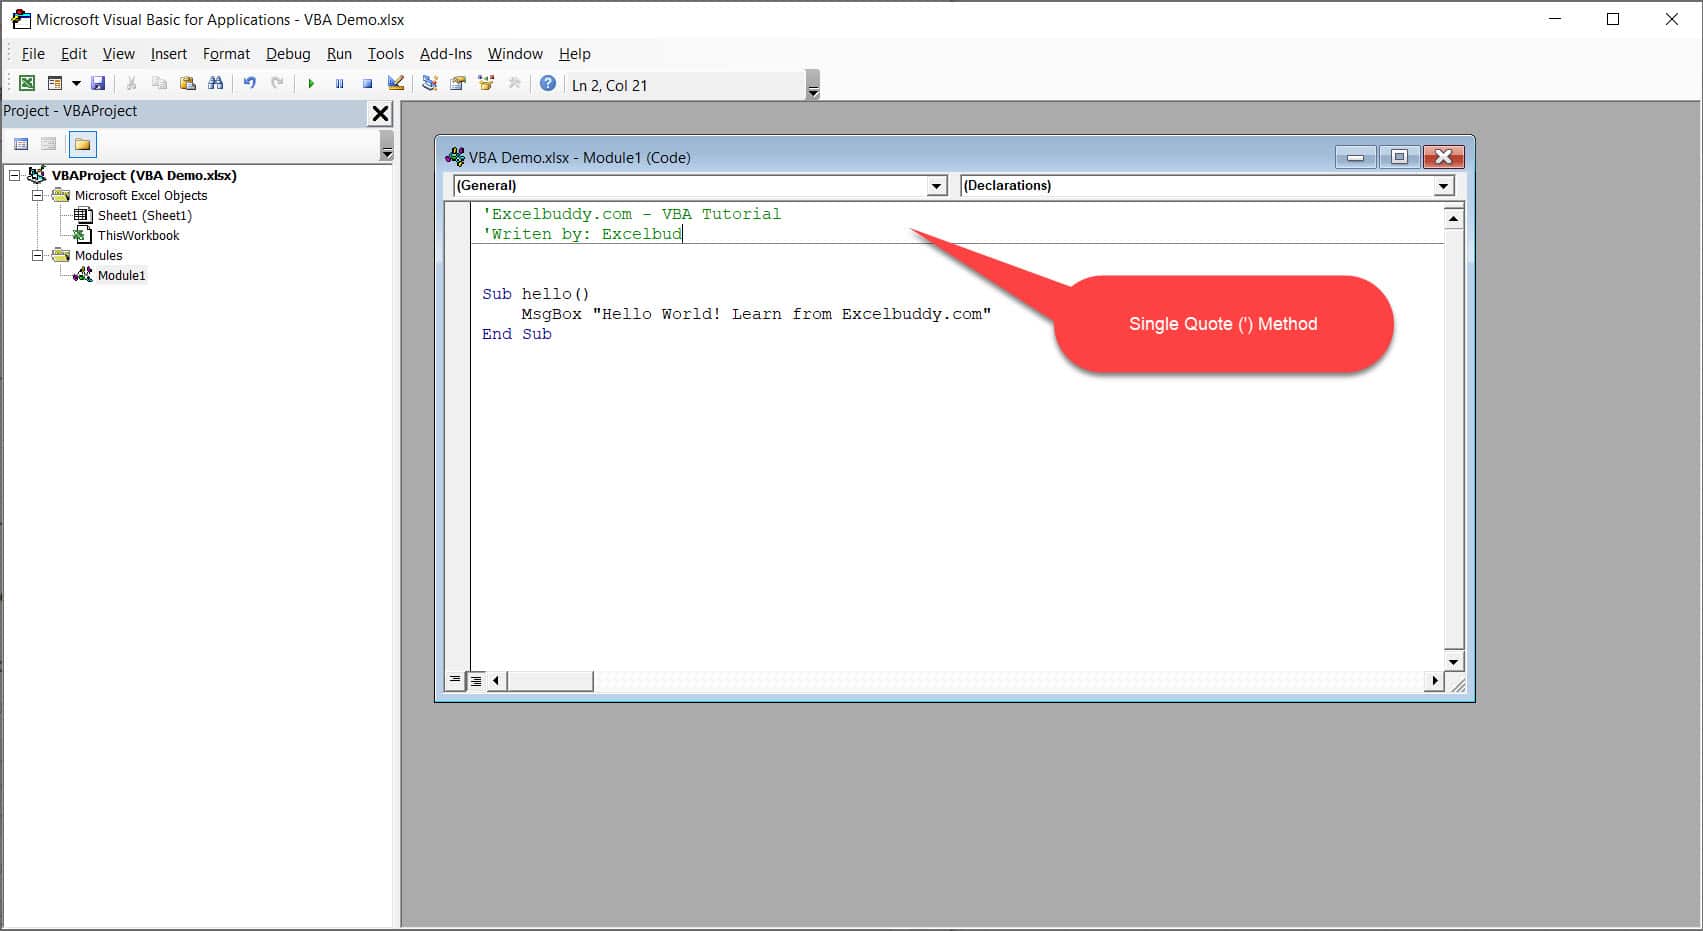This screenshot has width=1703, height=931.
Task: Toggle Design Mode icon in the toolbar
Action: click(396, 84)
